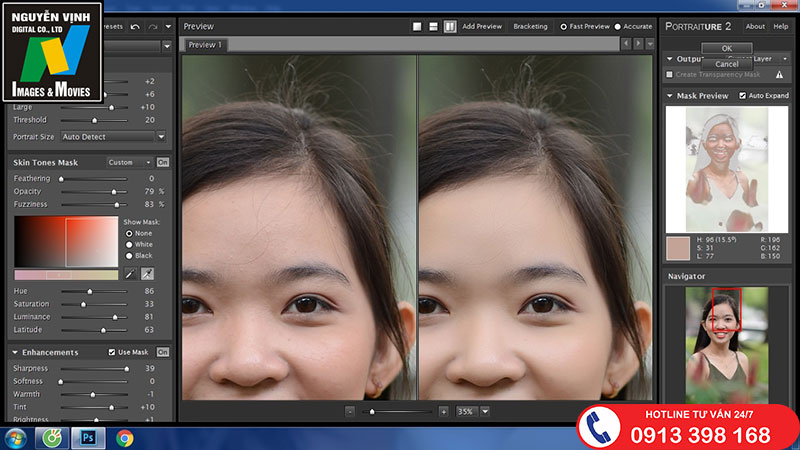This screenshot has width=800, height=450.
Task: Toggle the Use Mask checkbox
Action: [x=112, y=352]
